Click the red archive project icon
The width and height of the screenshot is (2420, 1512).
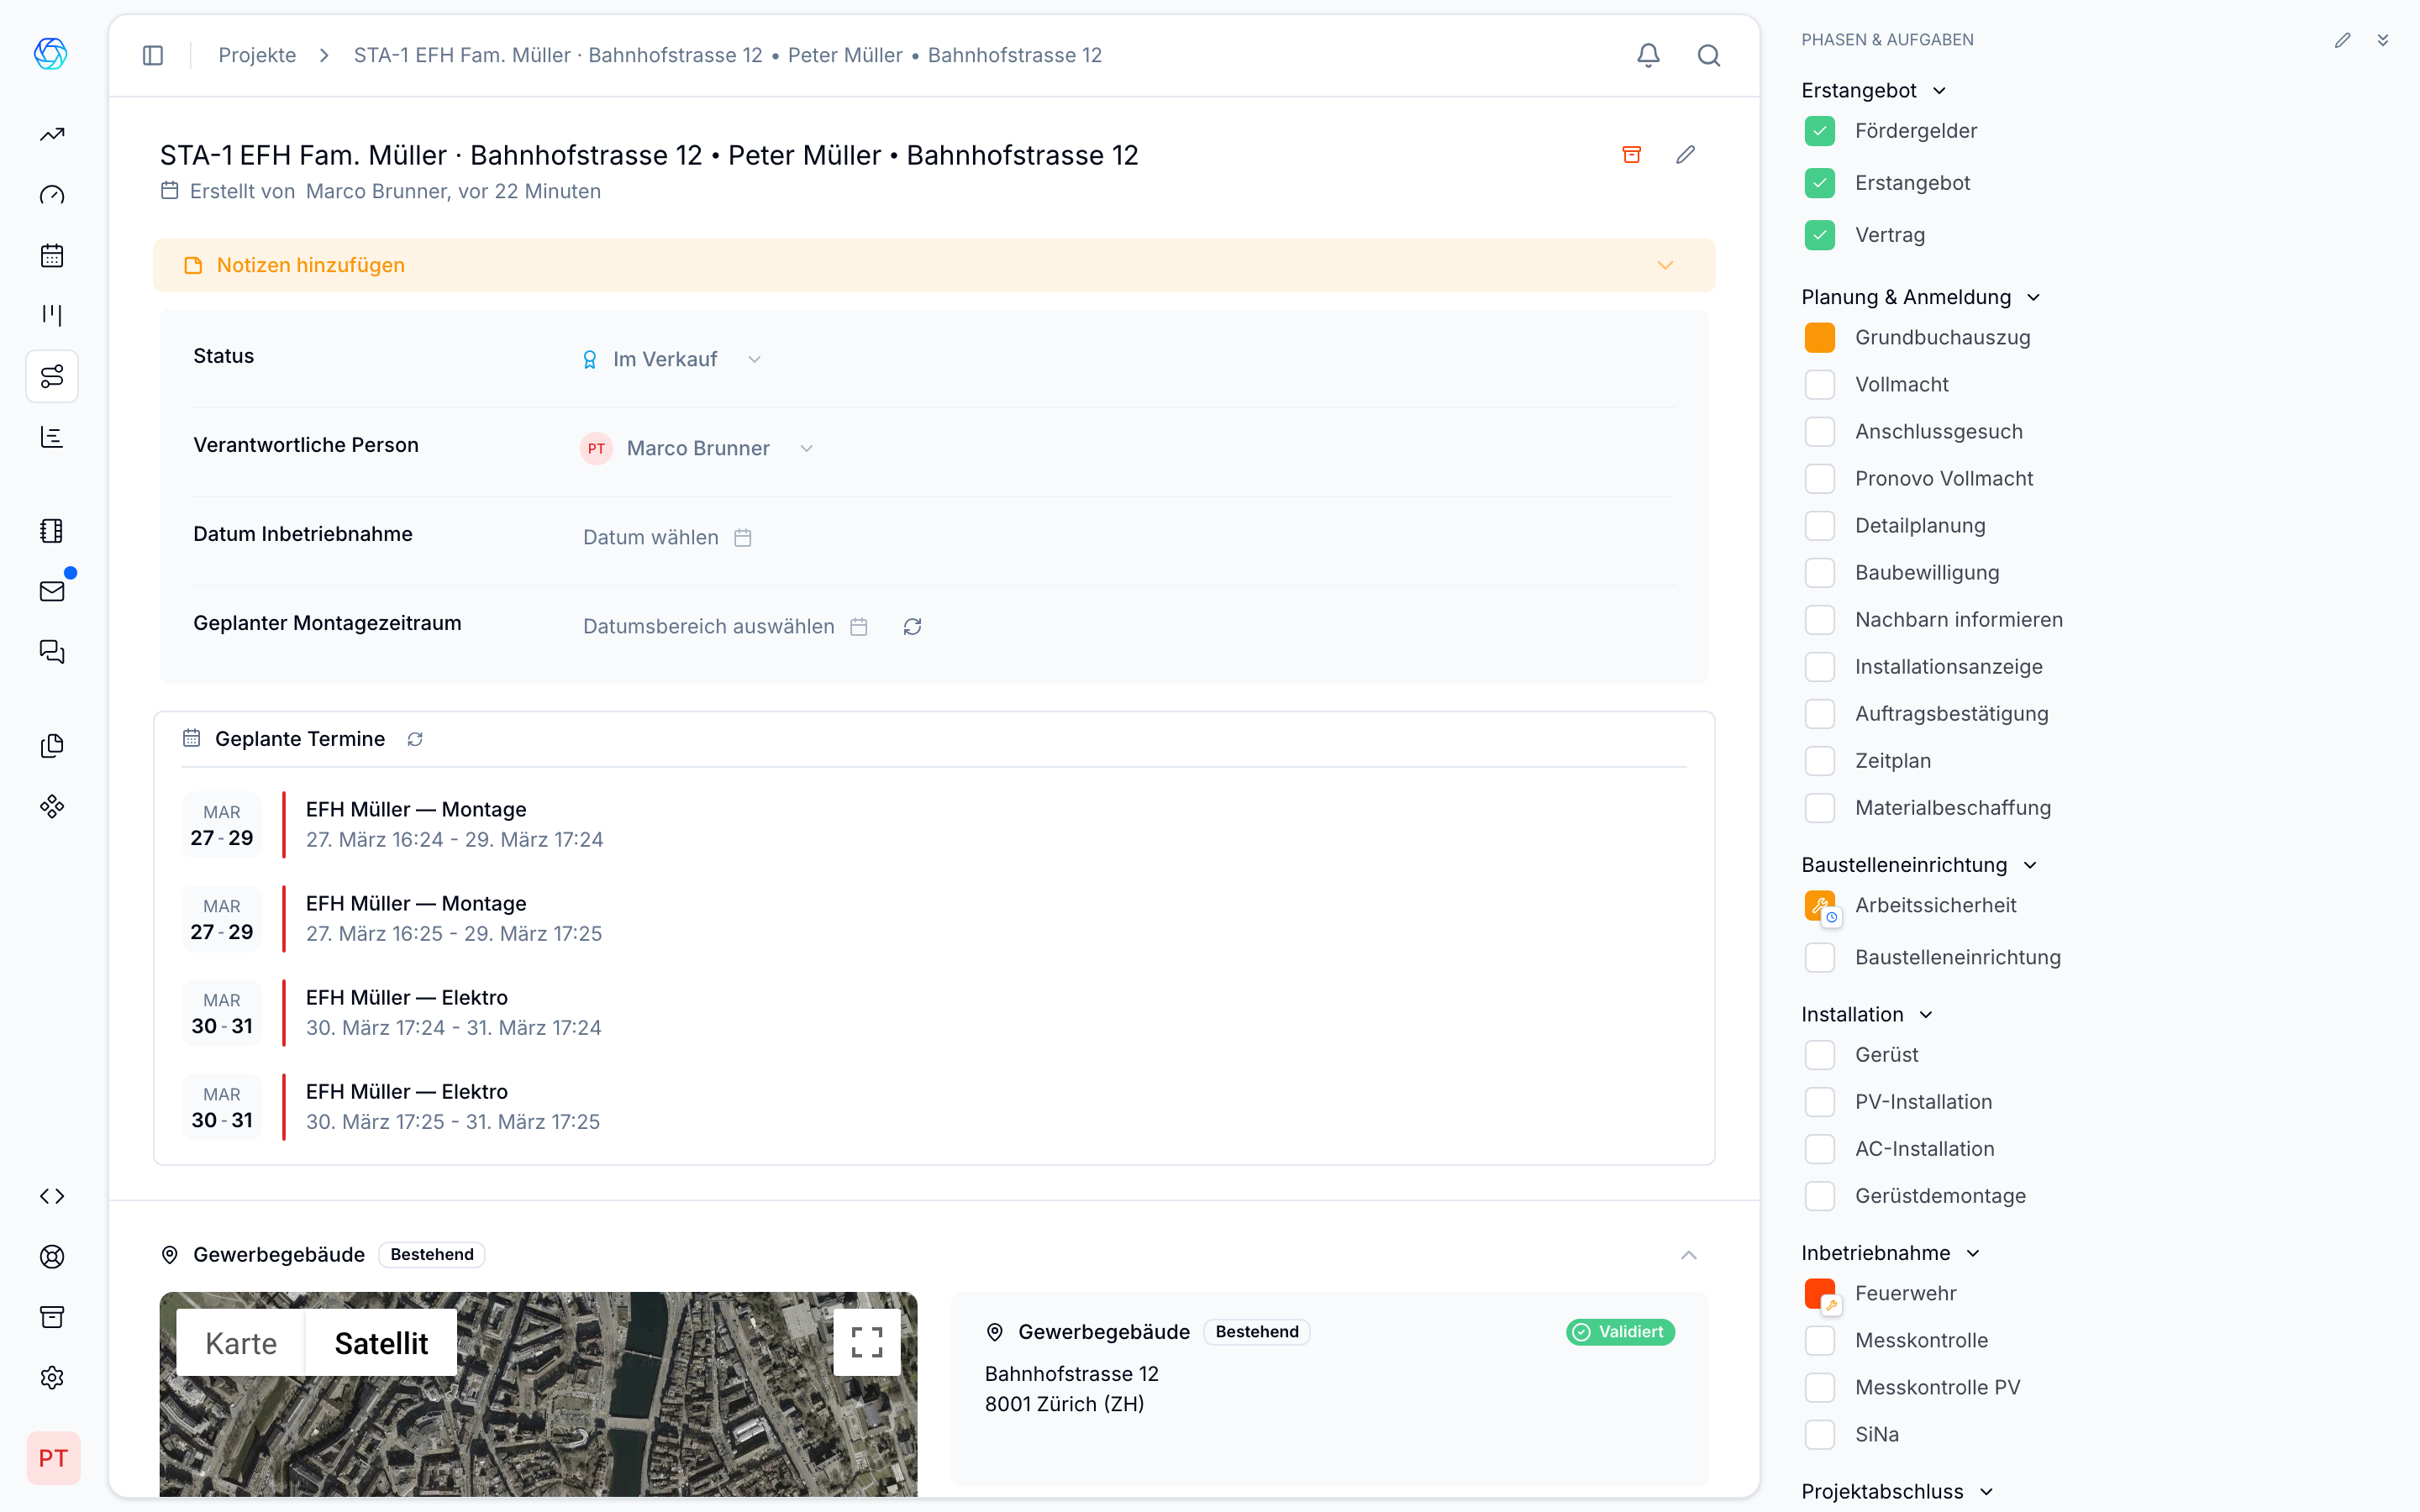tap(1631, 154)
